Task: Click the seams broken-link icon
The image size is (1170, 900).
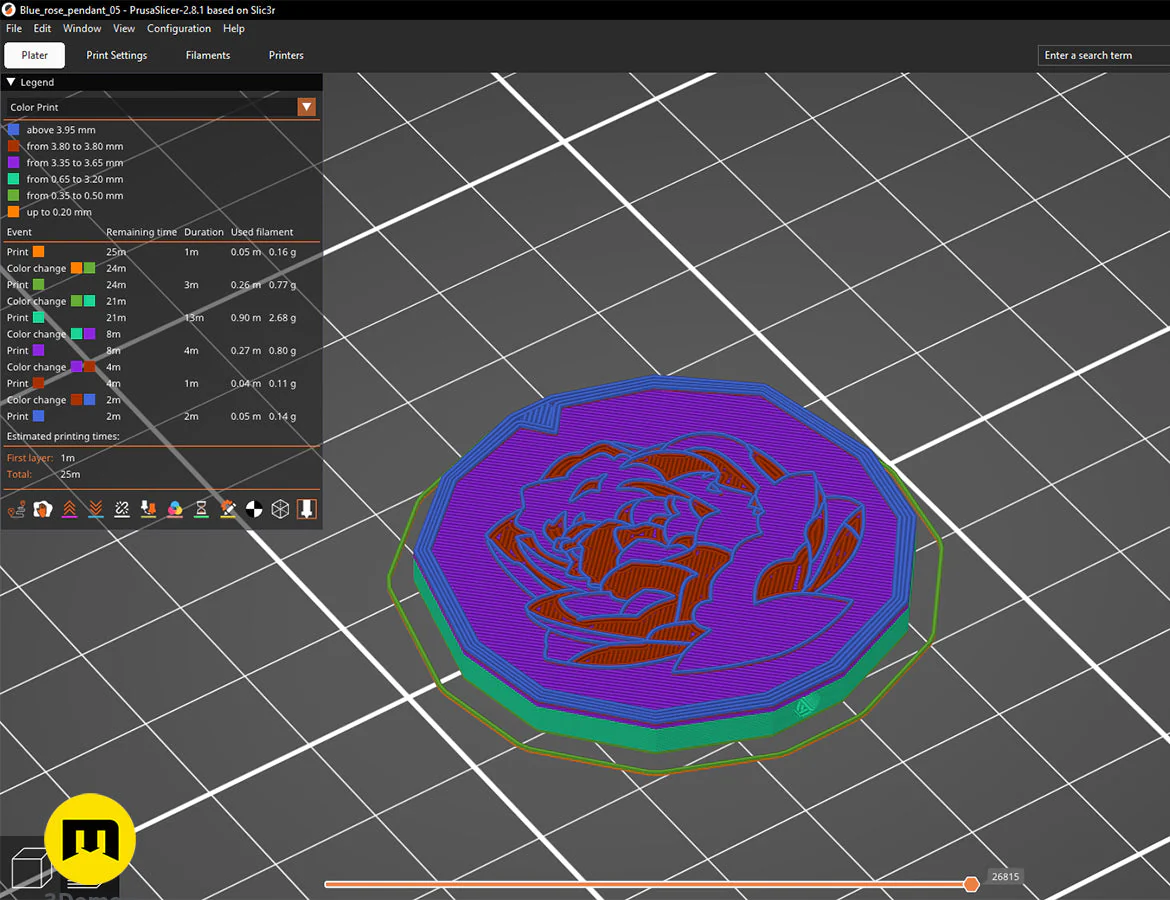Action: 122,509
